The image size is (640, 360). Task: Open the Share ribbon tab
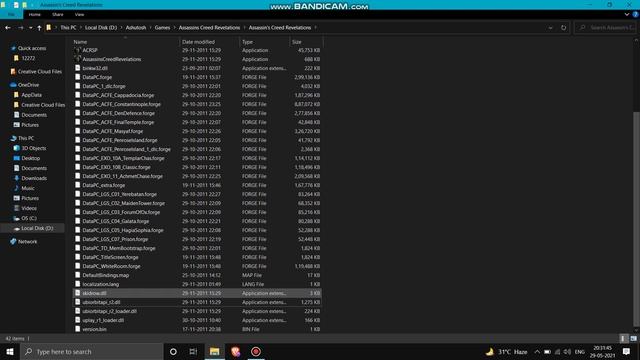pyautogui.click(x=58, y=14)
